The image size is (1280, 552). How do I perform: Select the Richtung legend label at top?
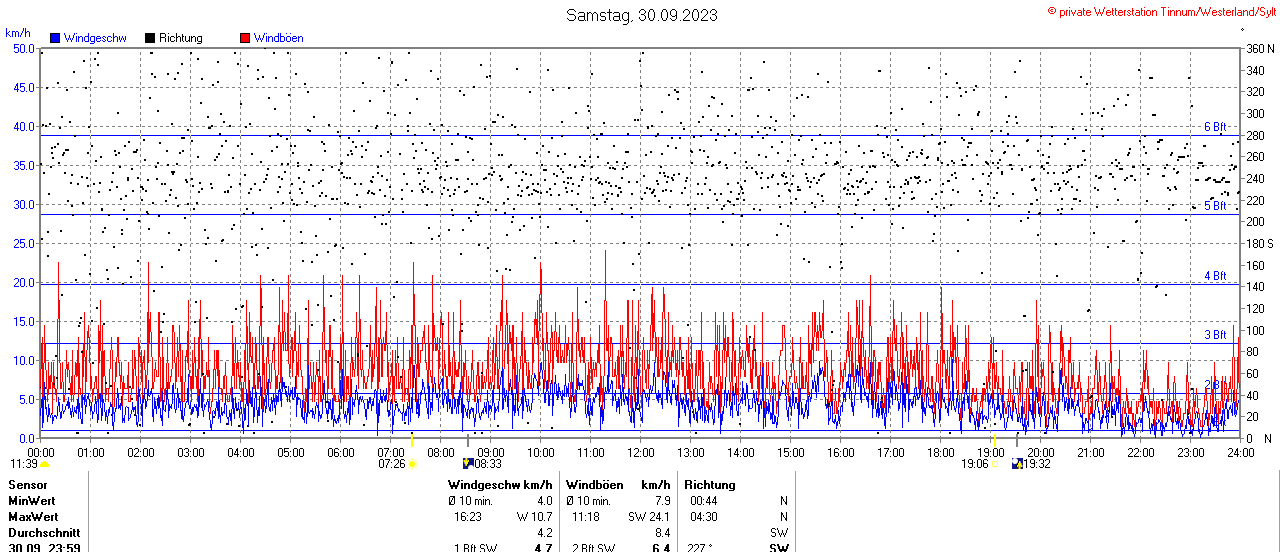(181, 38)
